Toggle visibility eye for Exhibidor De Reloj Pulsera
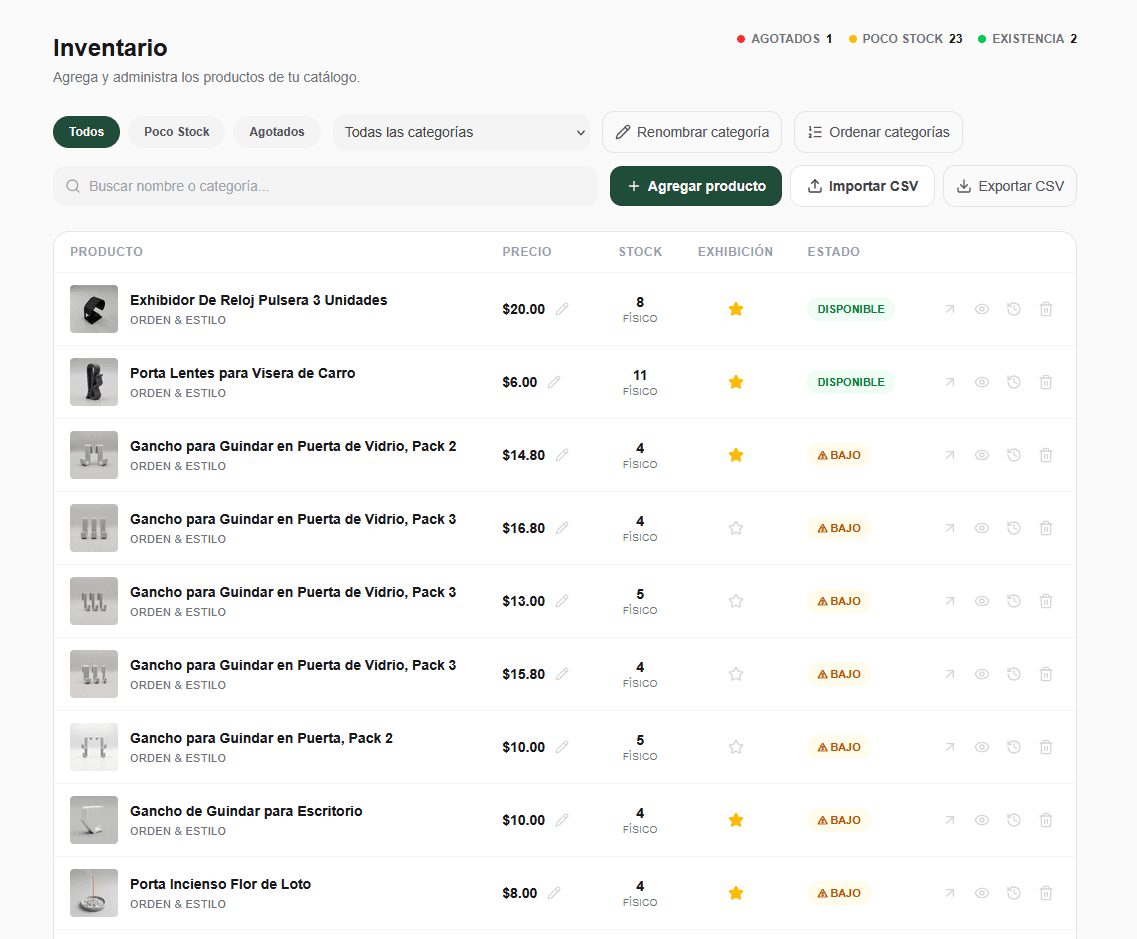The width and height of the screenshot is (1137, 939). [982, 309]
